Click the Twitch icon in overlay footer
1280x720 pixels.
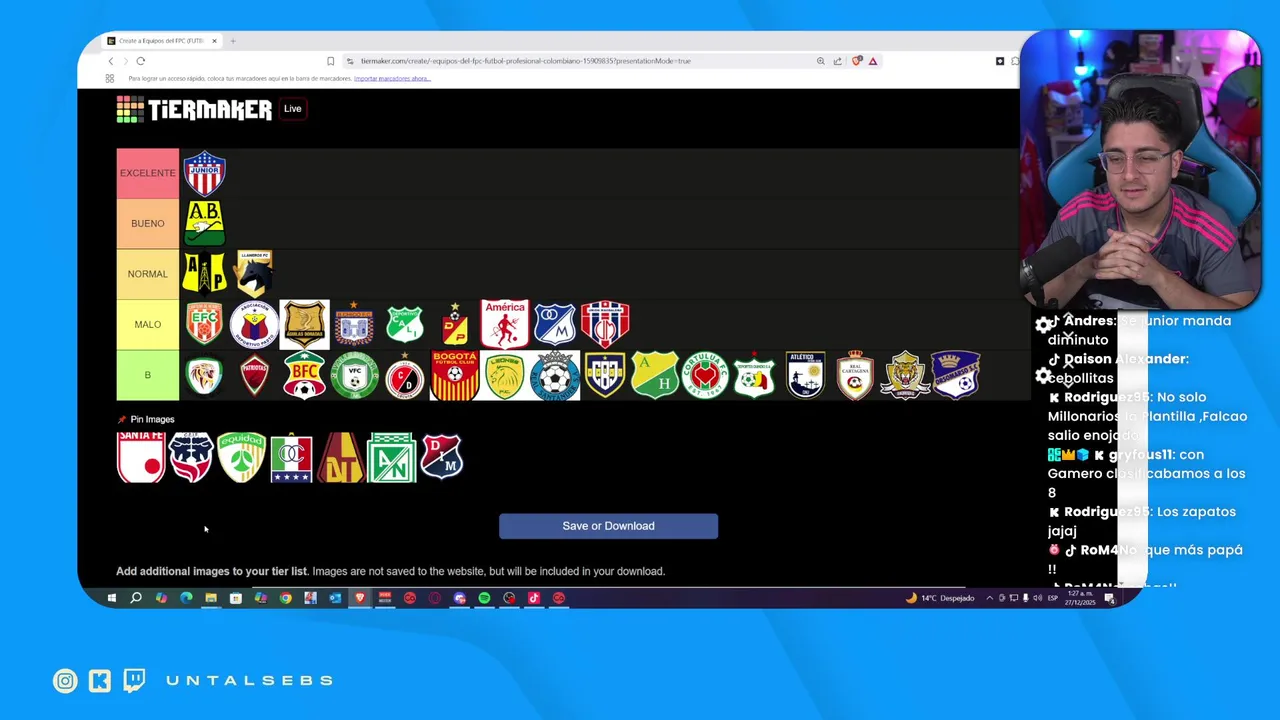(x=134, y=681)
